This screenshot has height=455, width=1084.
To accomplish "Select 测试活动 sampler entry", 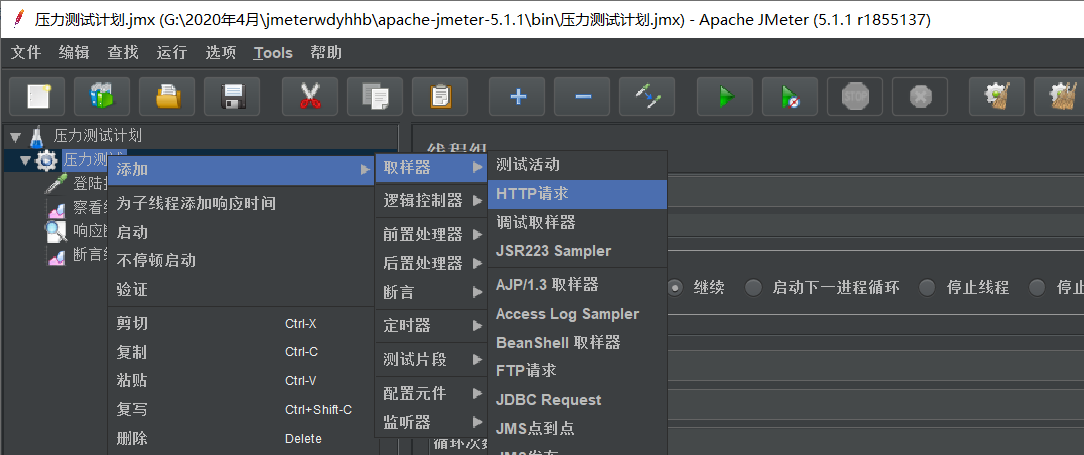I will (577, 165).
